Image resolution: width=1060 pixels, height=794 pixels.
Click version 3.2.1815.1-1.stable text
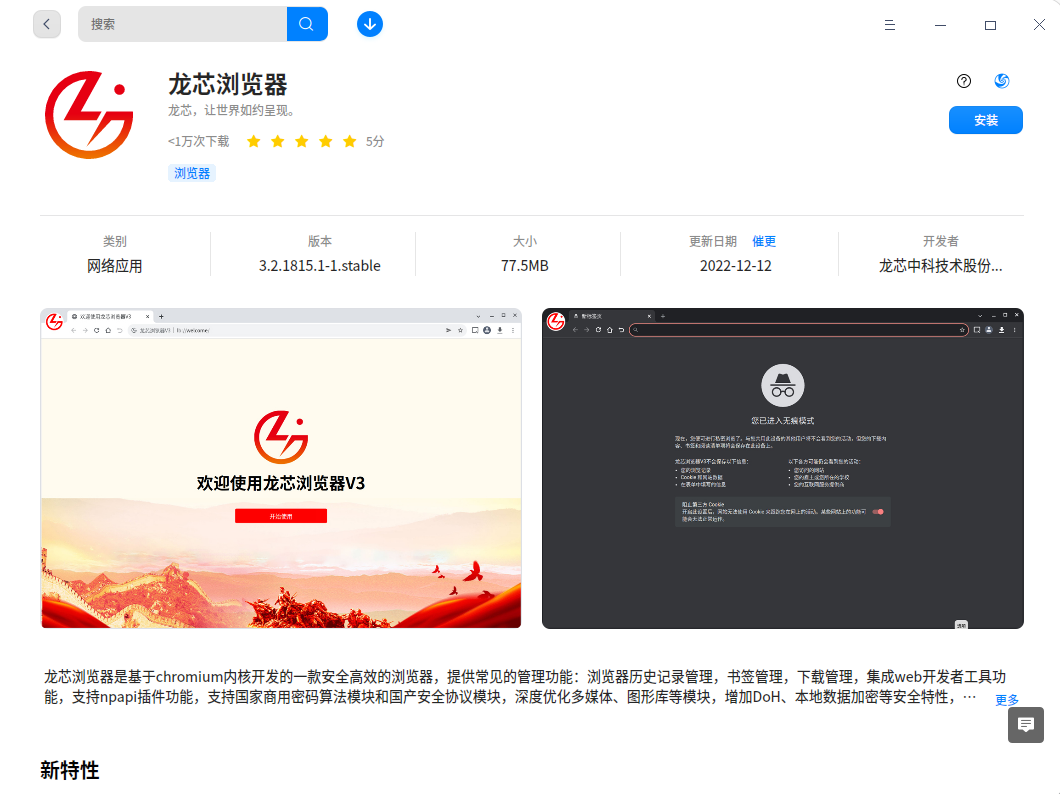point(320,266)
